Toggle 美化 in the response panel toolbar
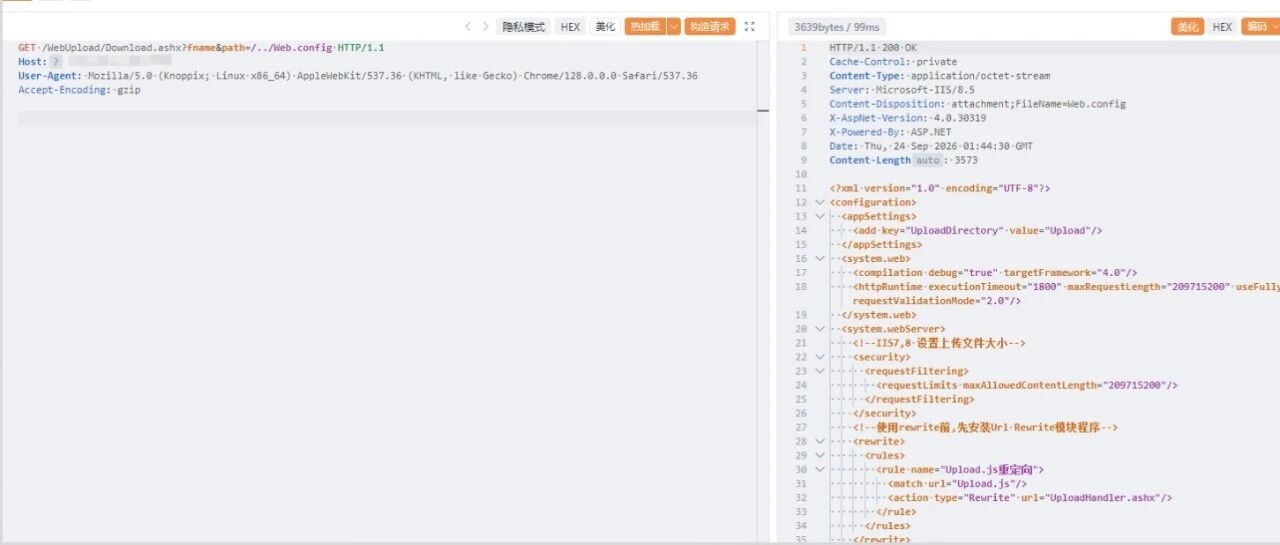 tap(1187, 27)
